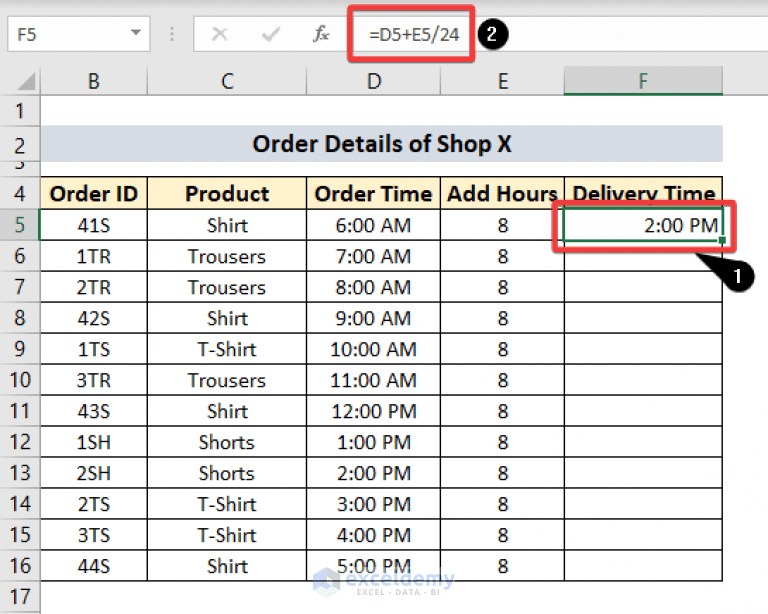Click the Cancel (X) formula bar icon
Image resolution: width=768 pixels, height=614 pixels.
point(219,34)
